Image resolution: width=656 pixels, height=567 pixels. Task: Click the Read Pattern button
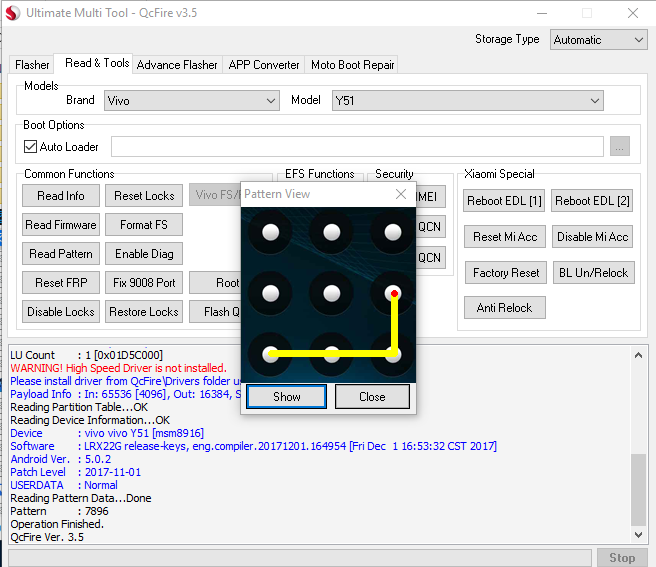click(x=61, y=254)
